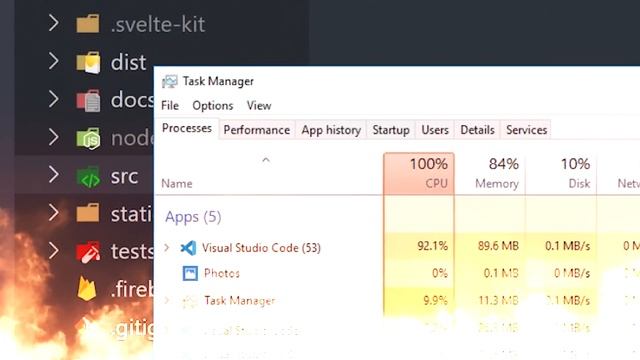Expand the node modules folder chevron

coord(53,137)
